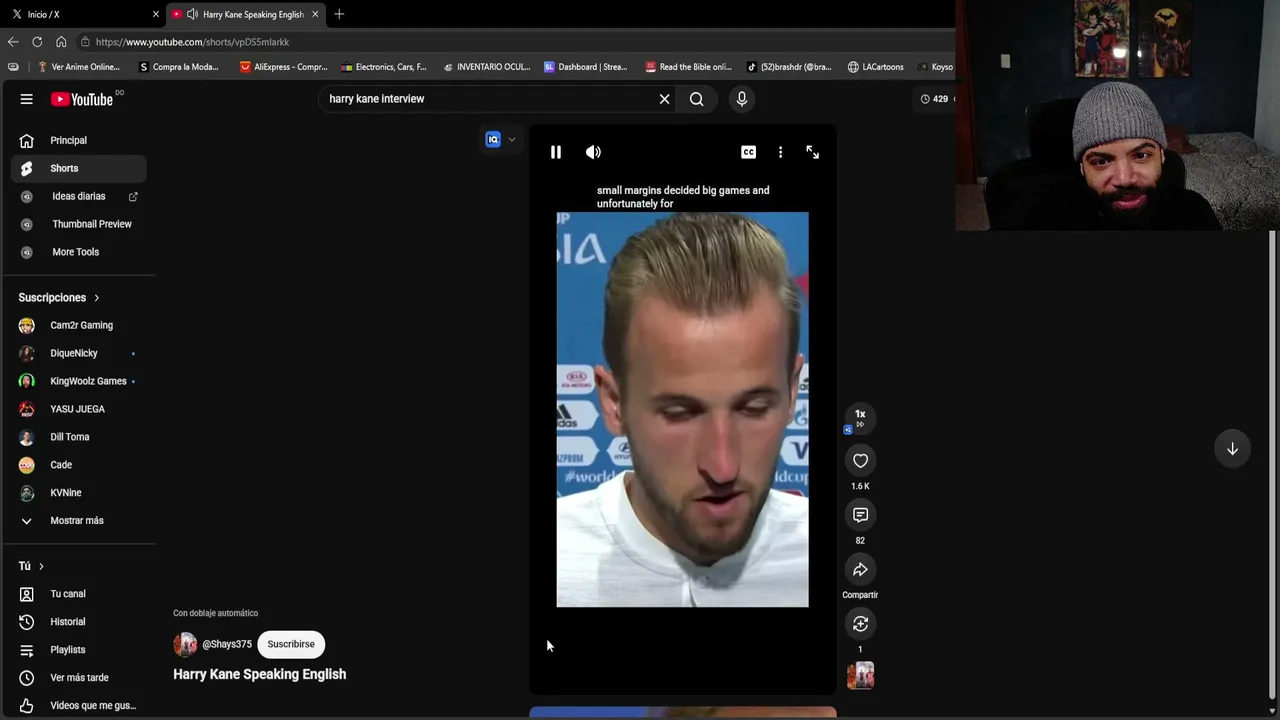Open Compra la Moda bookmark
Viewport: 1280px width, 720px height.
tap(179, 67)
